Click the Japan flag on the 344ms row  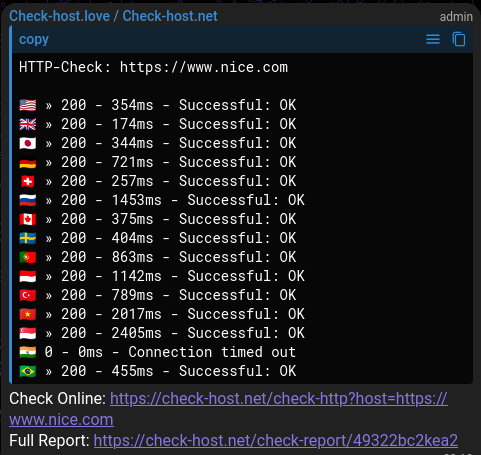click(x=28, y=143)
